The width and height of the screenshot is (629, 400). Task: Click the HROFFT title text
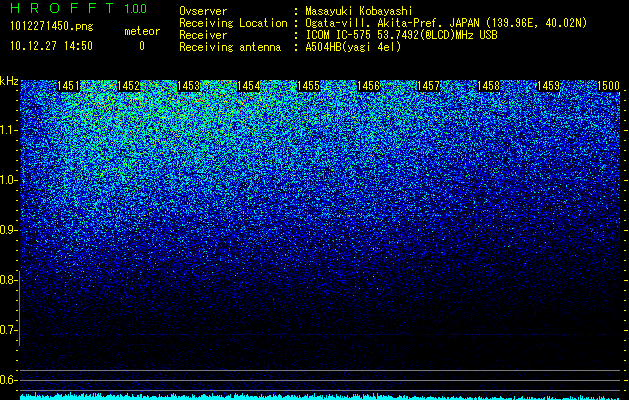pos(62,8)
